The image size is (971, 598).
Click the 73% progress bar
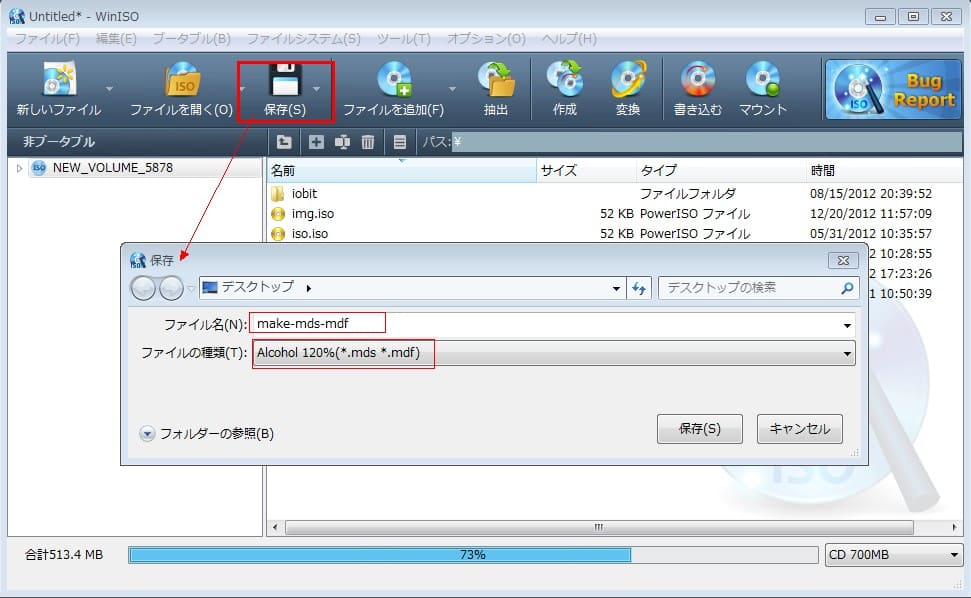[x=471, y=554]
